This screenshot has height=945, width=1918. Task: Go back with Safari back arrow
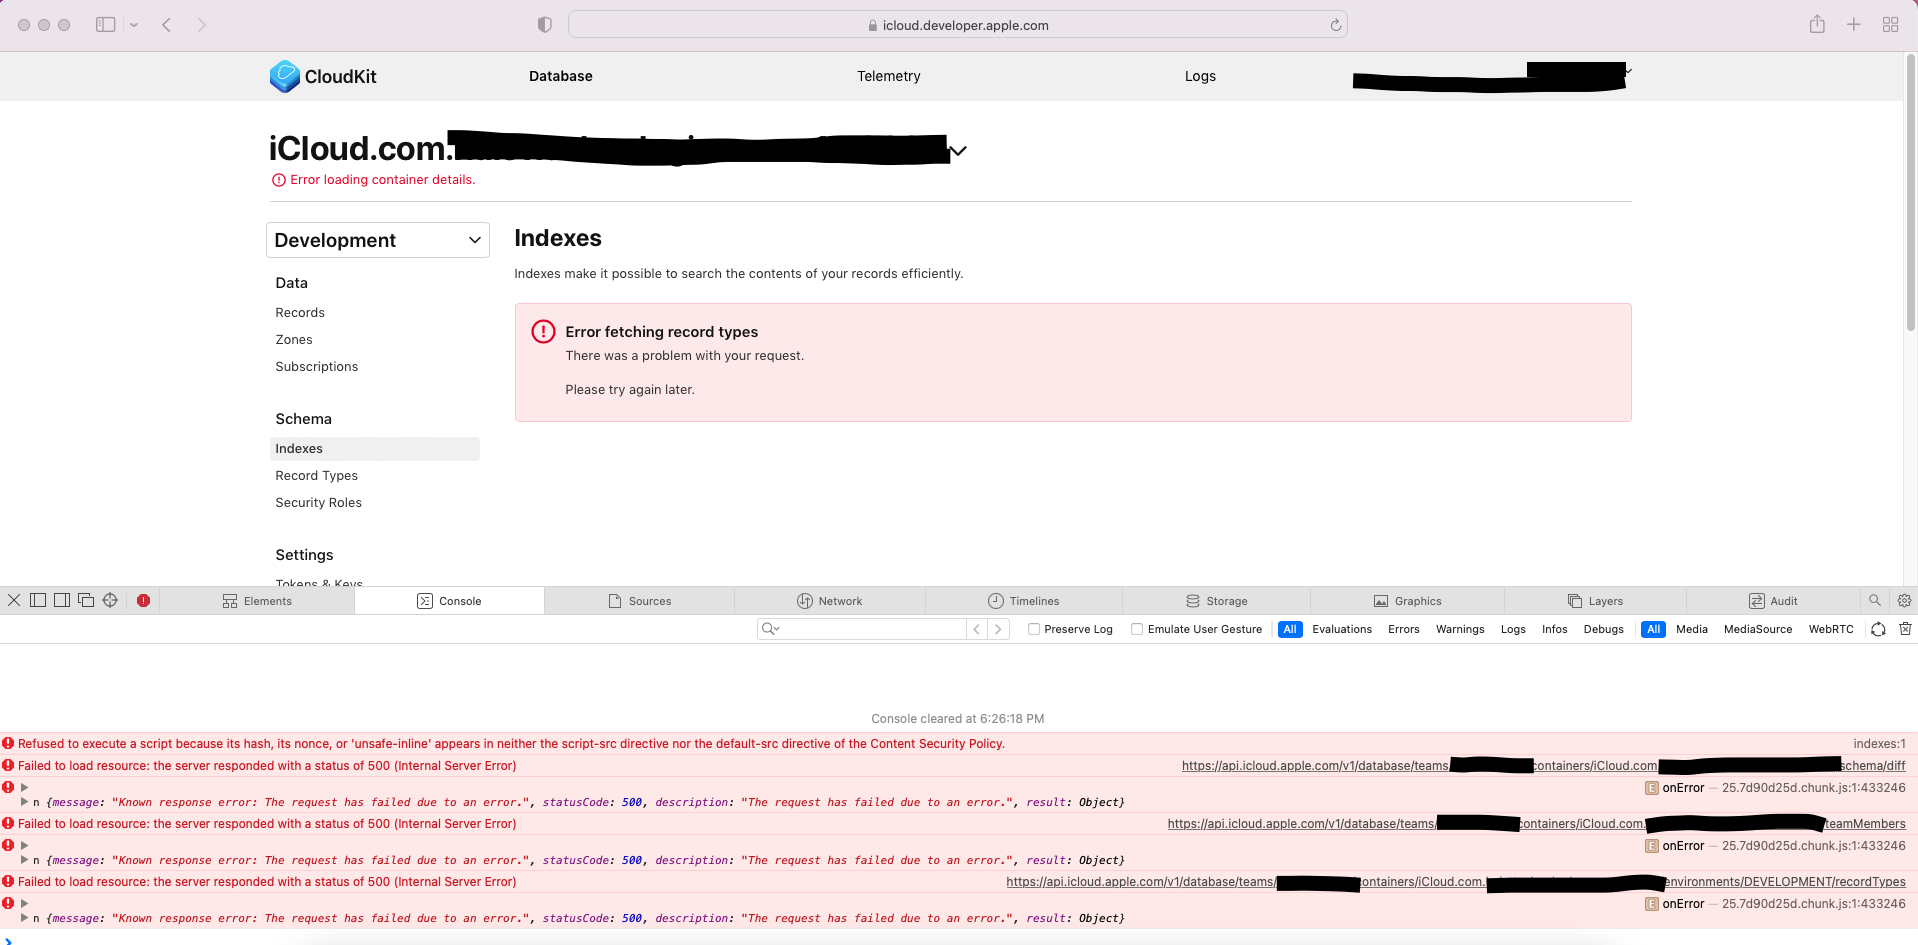[x=167, y=25]
